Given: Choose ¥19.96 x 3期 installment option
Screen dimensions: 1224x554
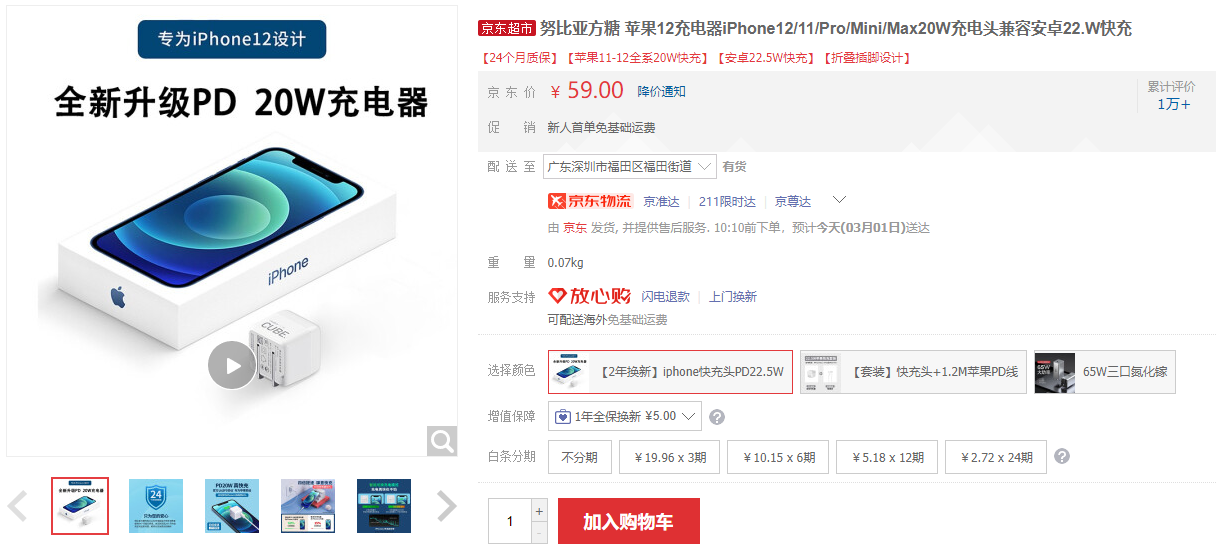Looking at the screenshot, I should coord(670,457).
